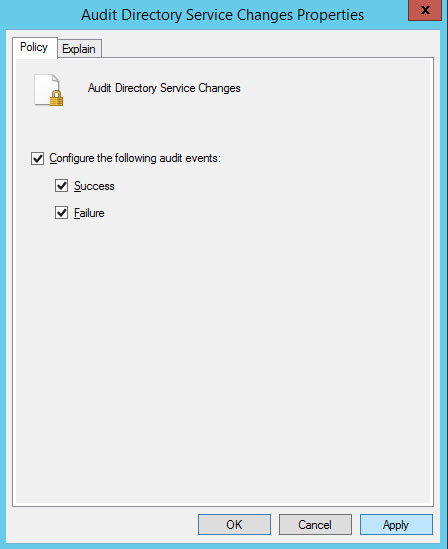Viewport: 448px width, 549px height.
Task: Toggle the Success checkbox
Action: (x=62, y=186)
